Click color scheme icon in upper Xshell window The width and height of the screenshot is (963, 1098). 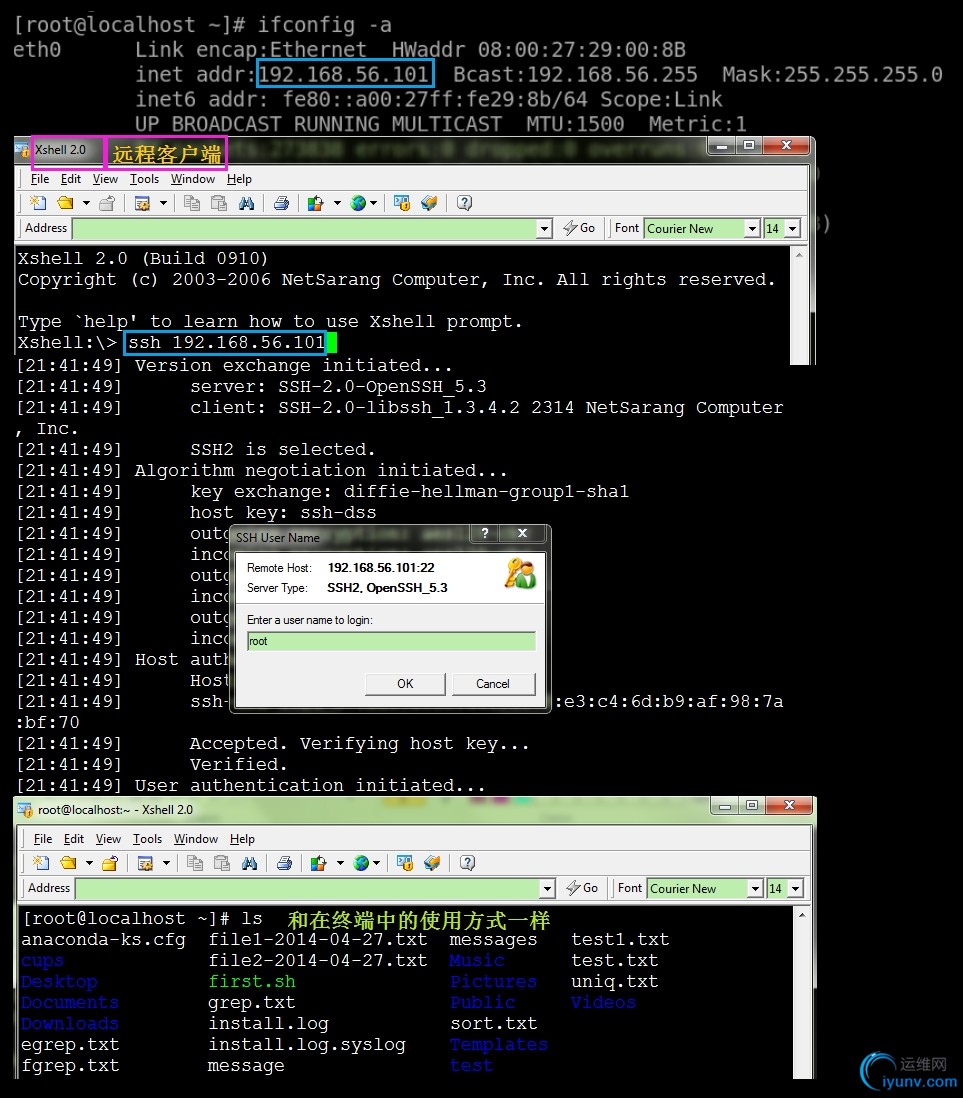316,203
